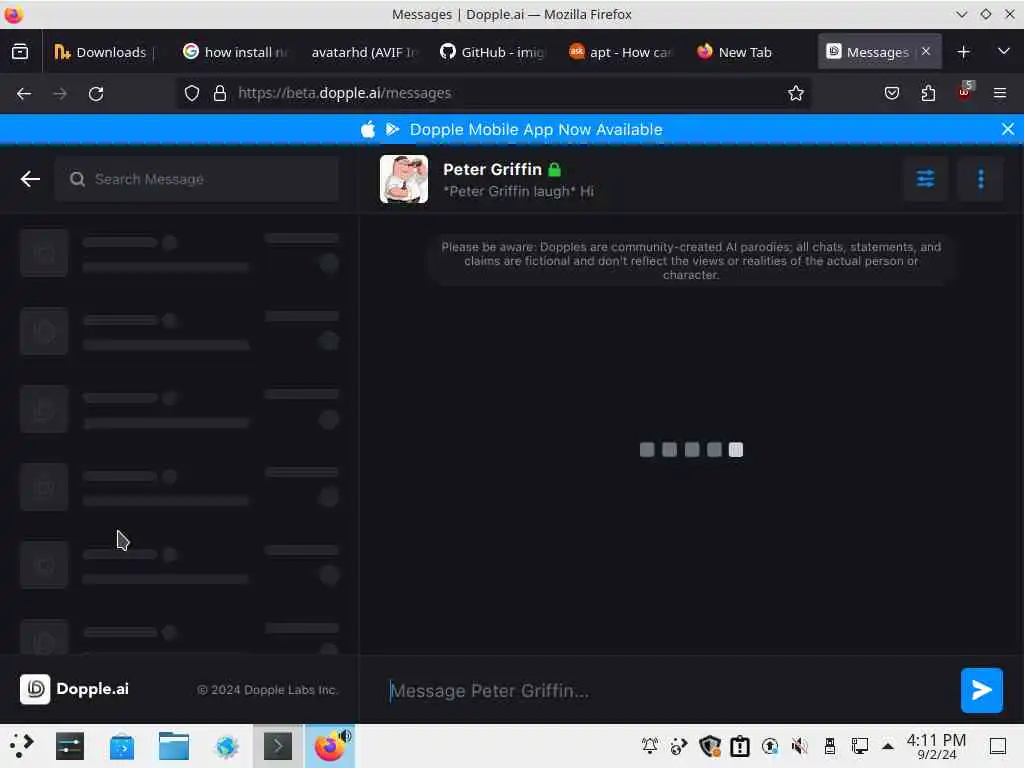Screen dimensions: 1024x768
Task: Open the Dolphin file manager taskbar icon
Action: [174, 746]
